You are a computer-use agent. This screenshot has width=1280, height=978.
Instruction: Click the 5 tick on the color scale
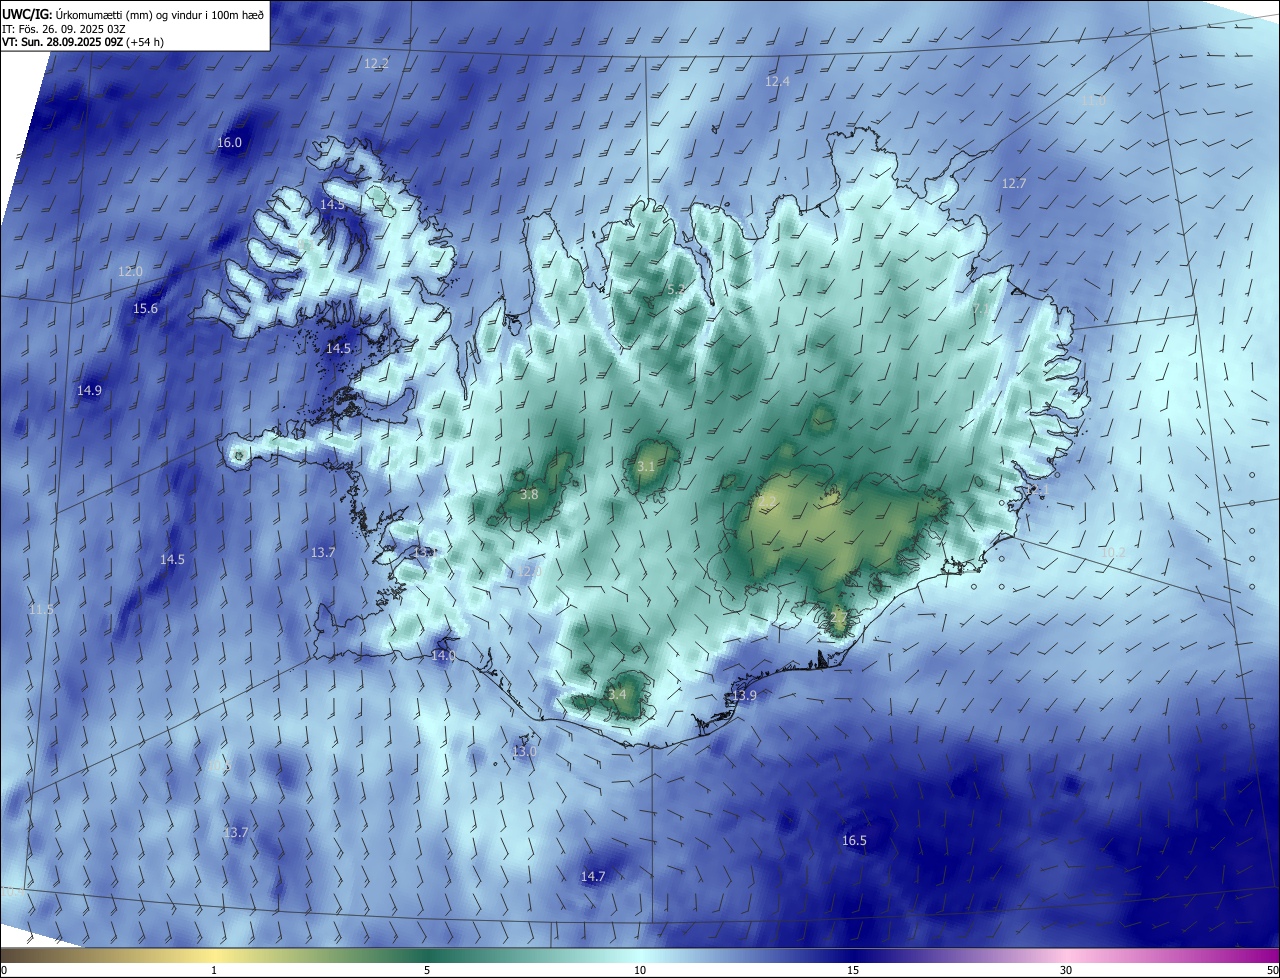point(427,971)
